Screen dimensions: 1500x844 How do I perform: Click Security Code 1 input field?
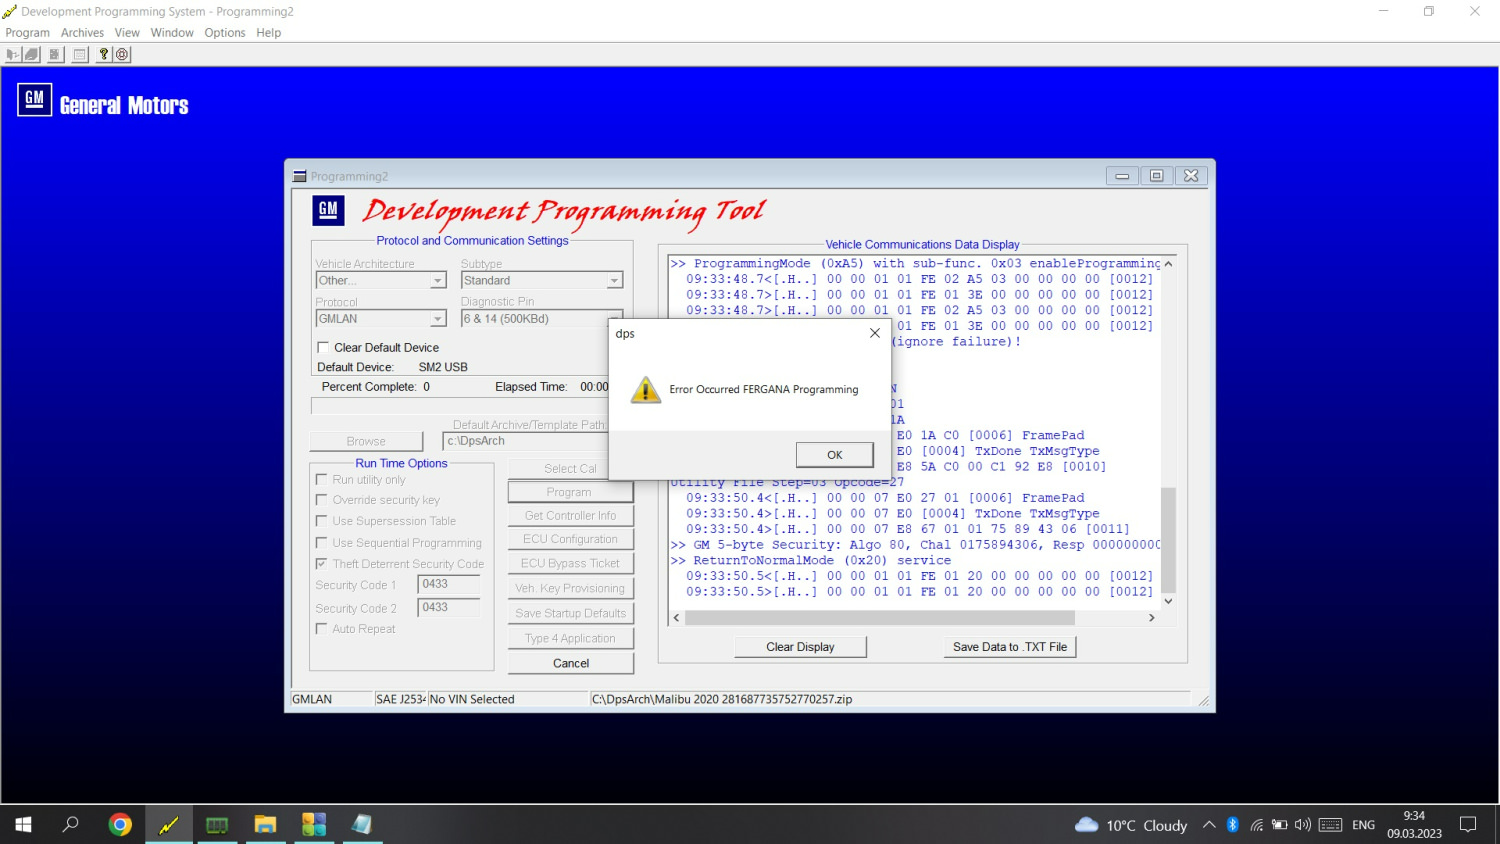coord(449,584)
